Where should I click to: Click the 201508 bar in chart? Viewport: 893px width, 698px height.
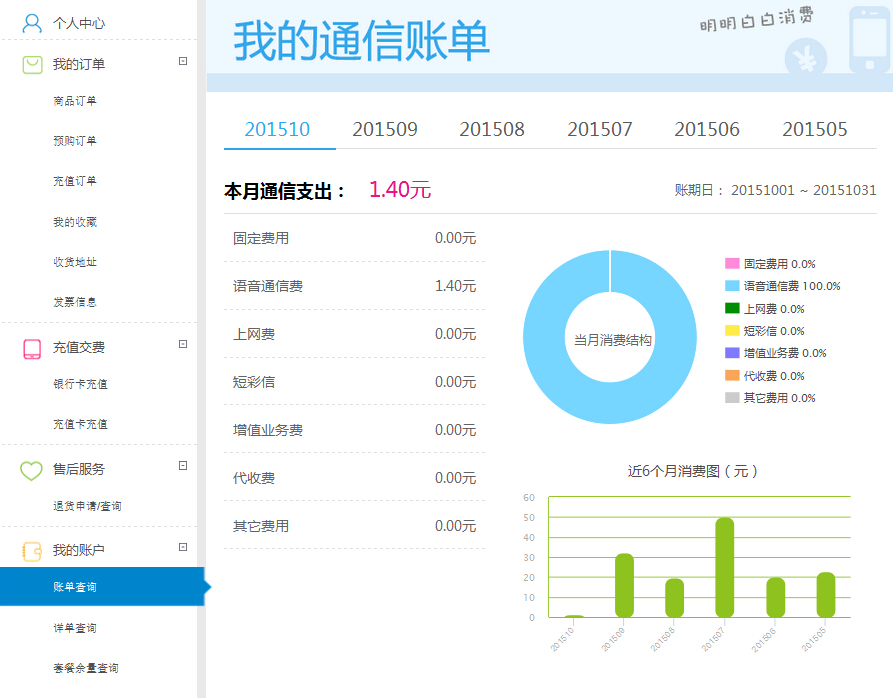[674, 598]
